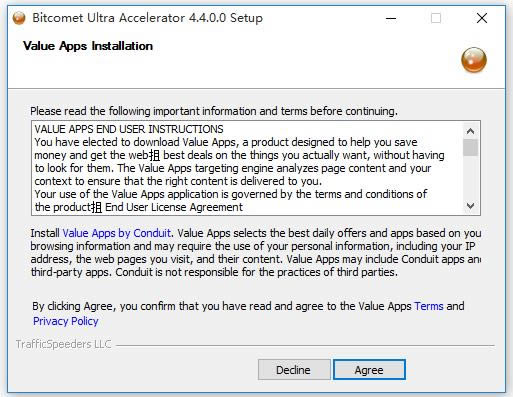The width and height of the screenshot is (513, 397).
Task: Open the Value Apps Terms link
Action: (x=429, y=306)
